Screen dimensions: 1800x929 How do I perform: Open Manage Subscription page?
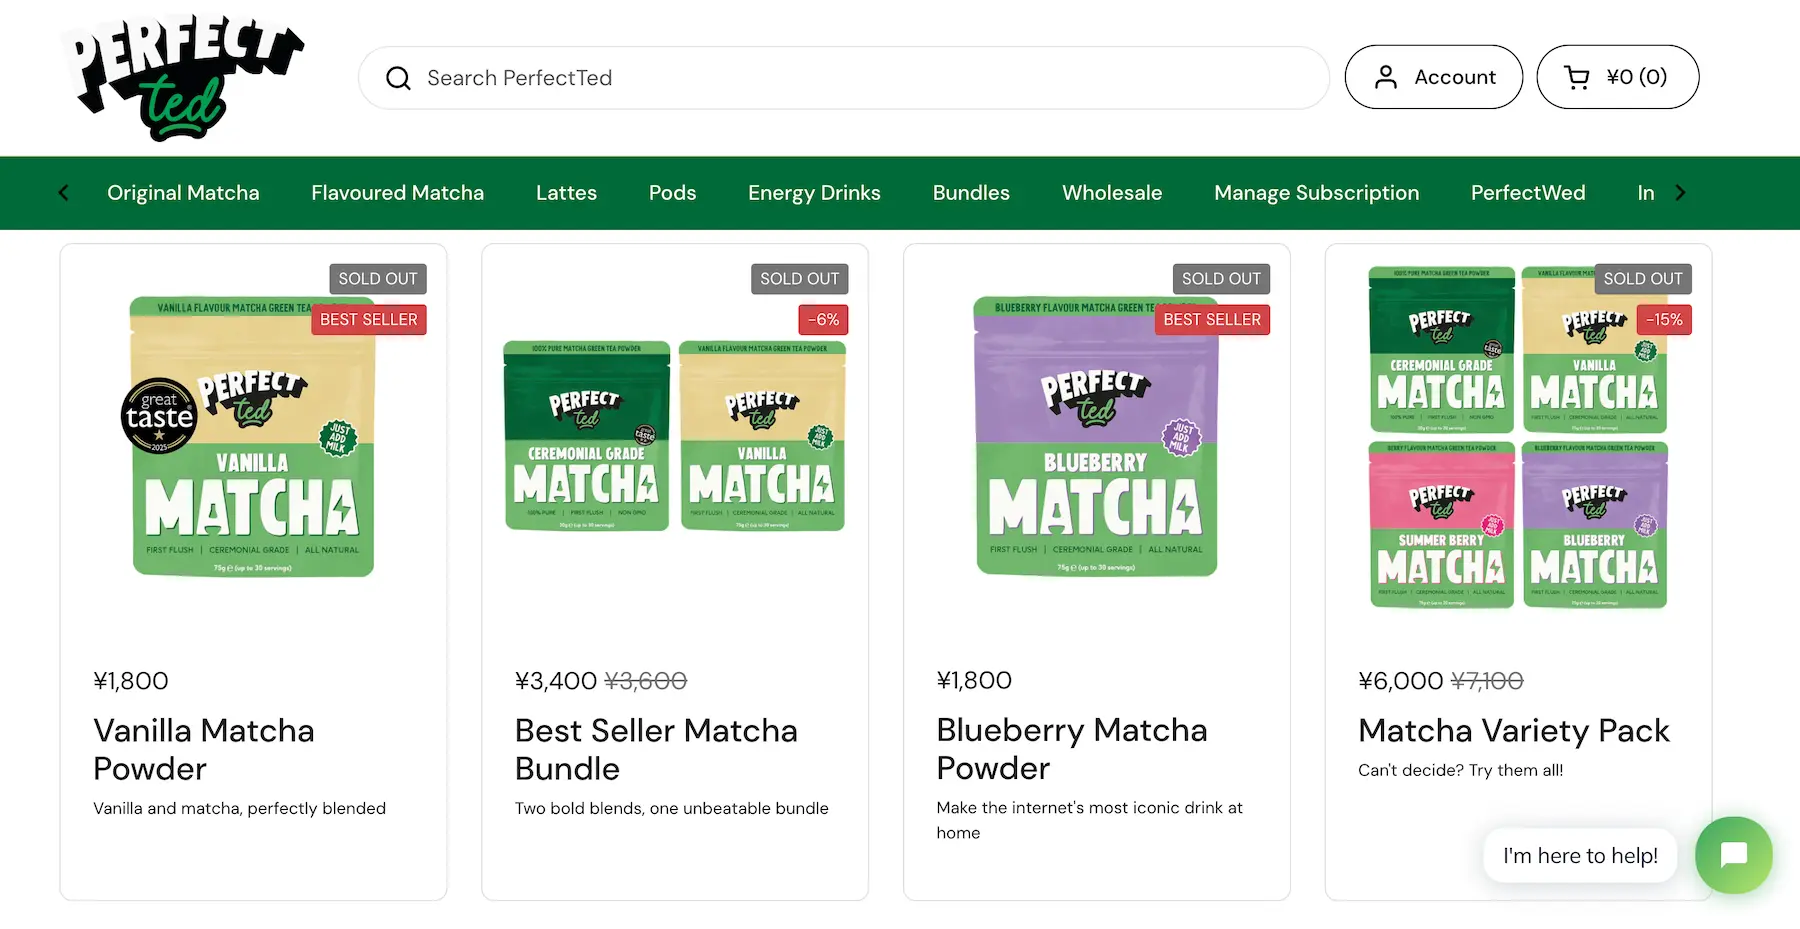1316,193
